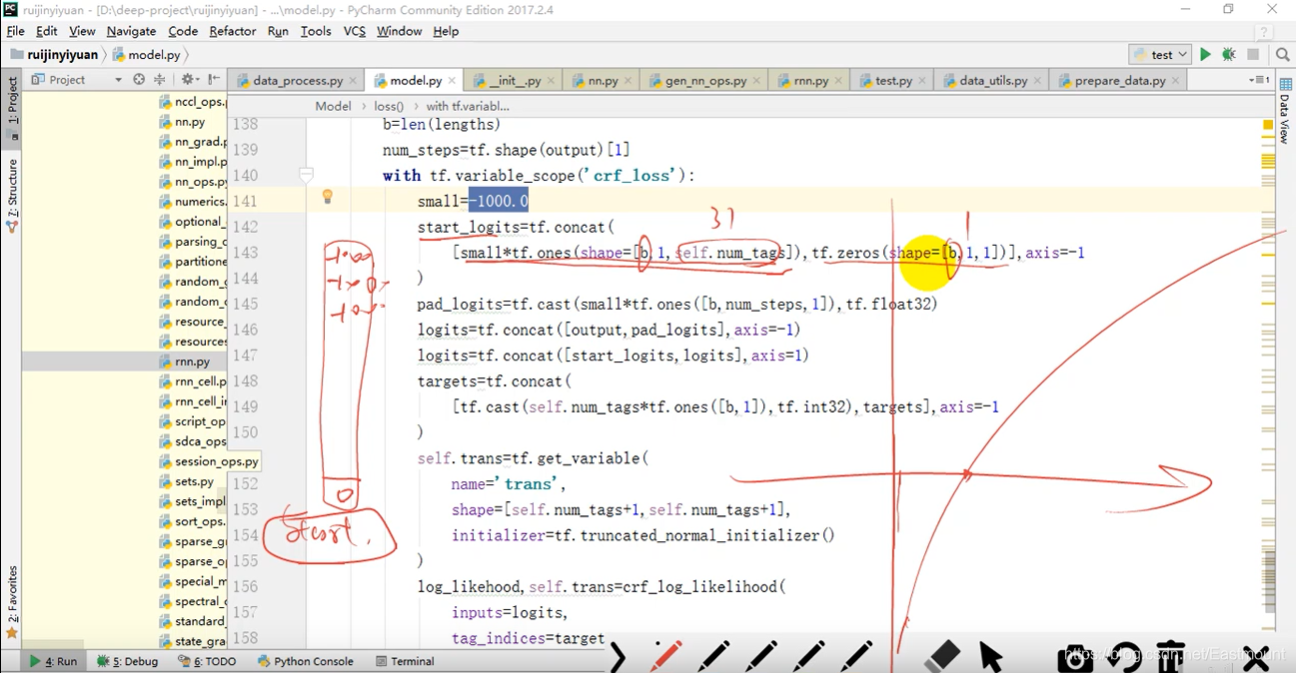The image size is (1296, 673).
Task: Select the red pen annotation tool
Action: pyautogui.click(x=666, y=656)
